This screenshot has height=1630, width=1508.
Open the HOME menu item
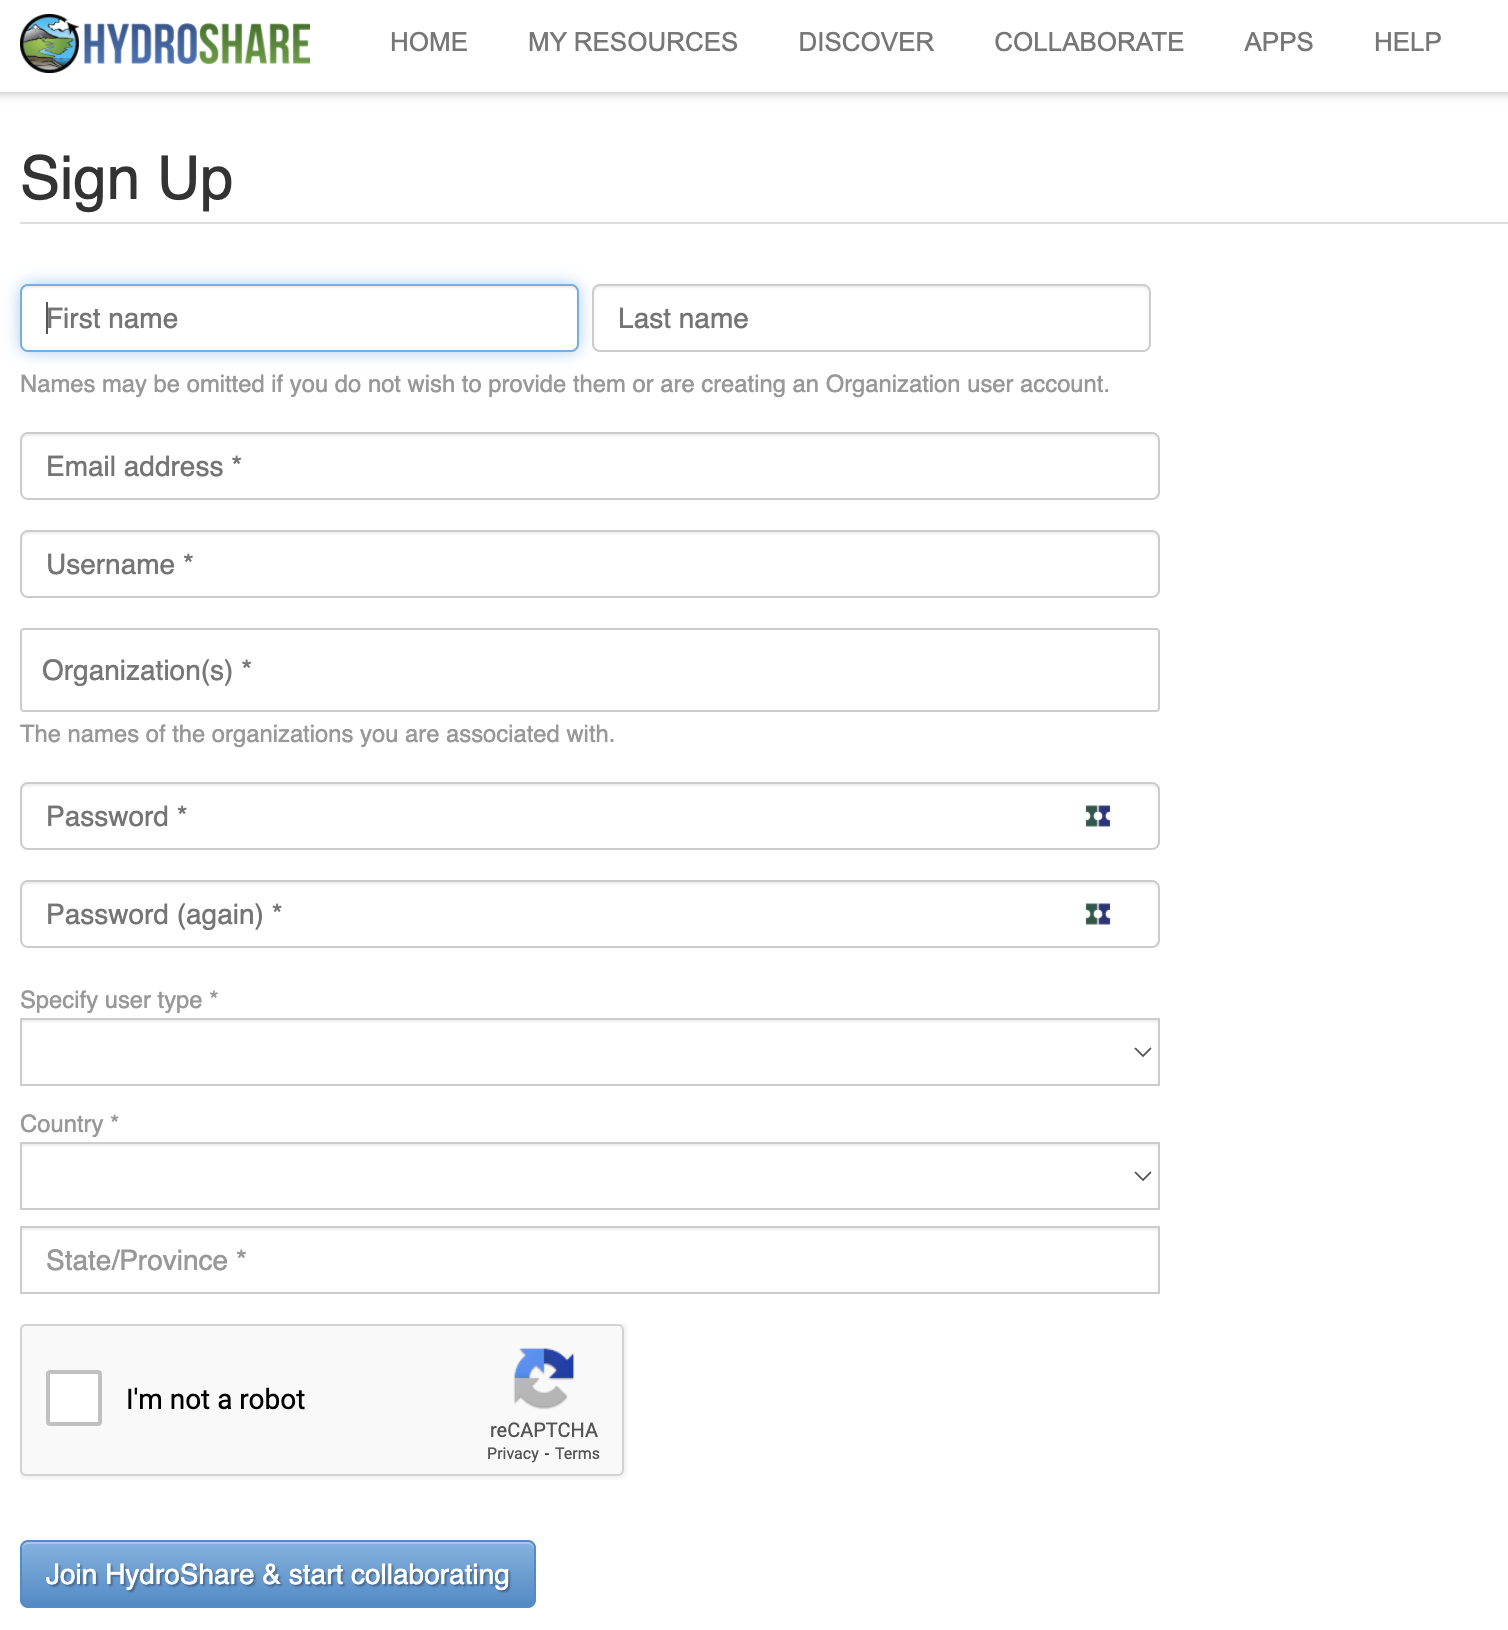tap(428, 42)
